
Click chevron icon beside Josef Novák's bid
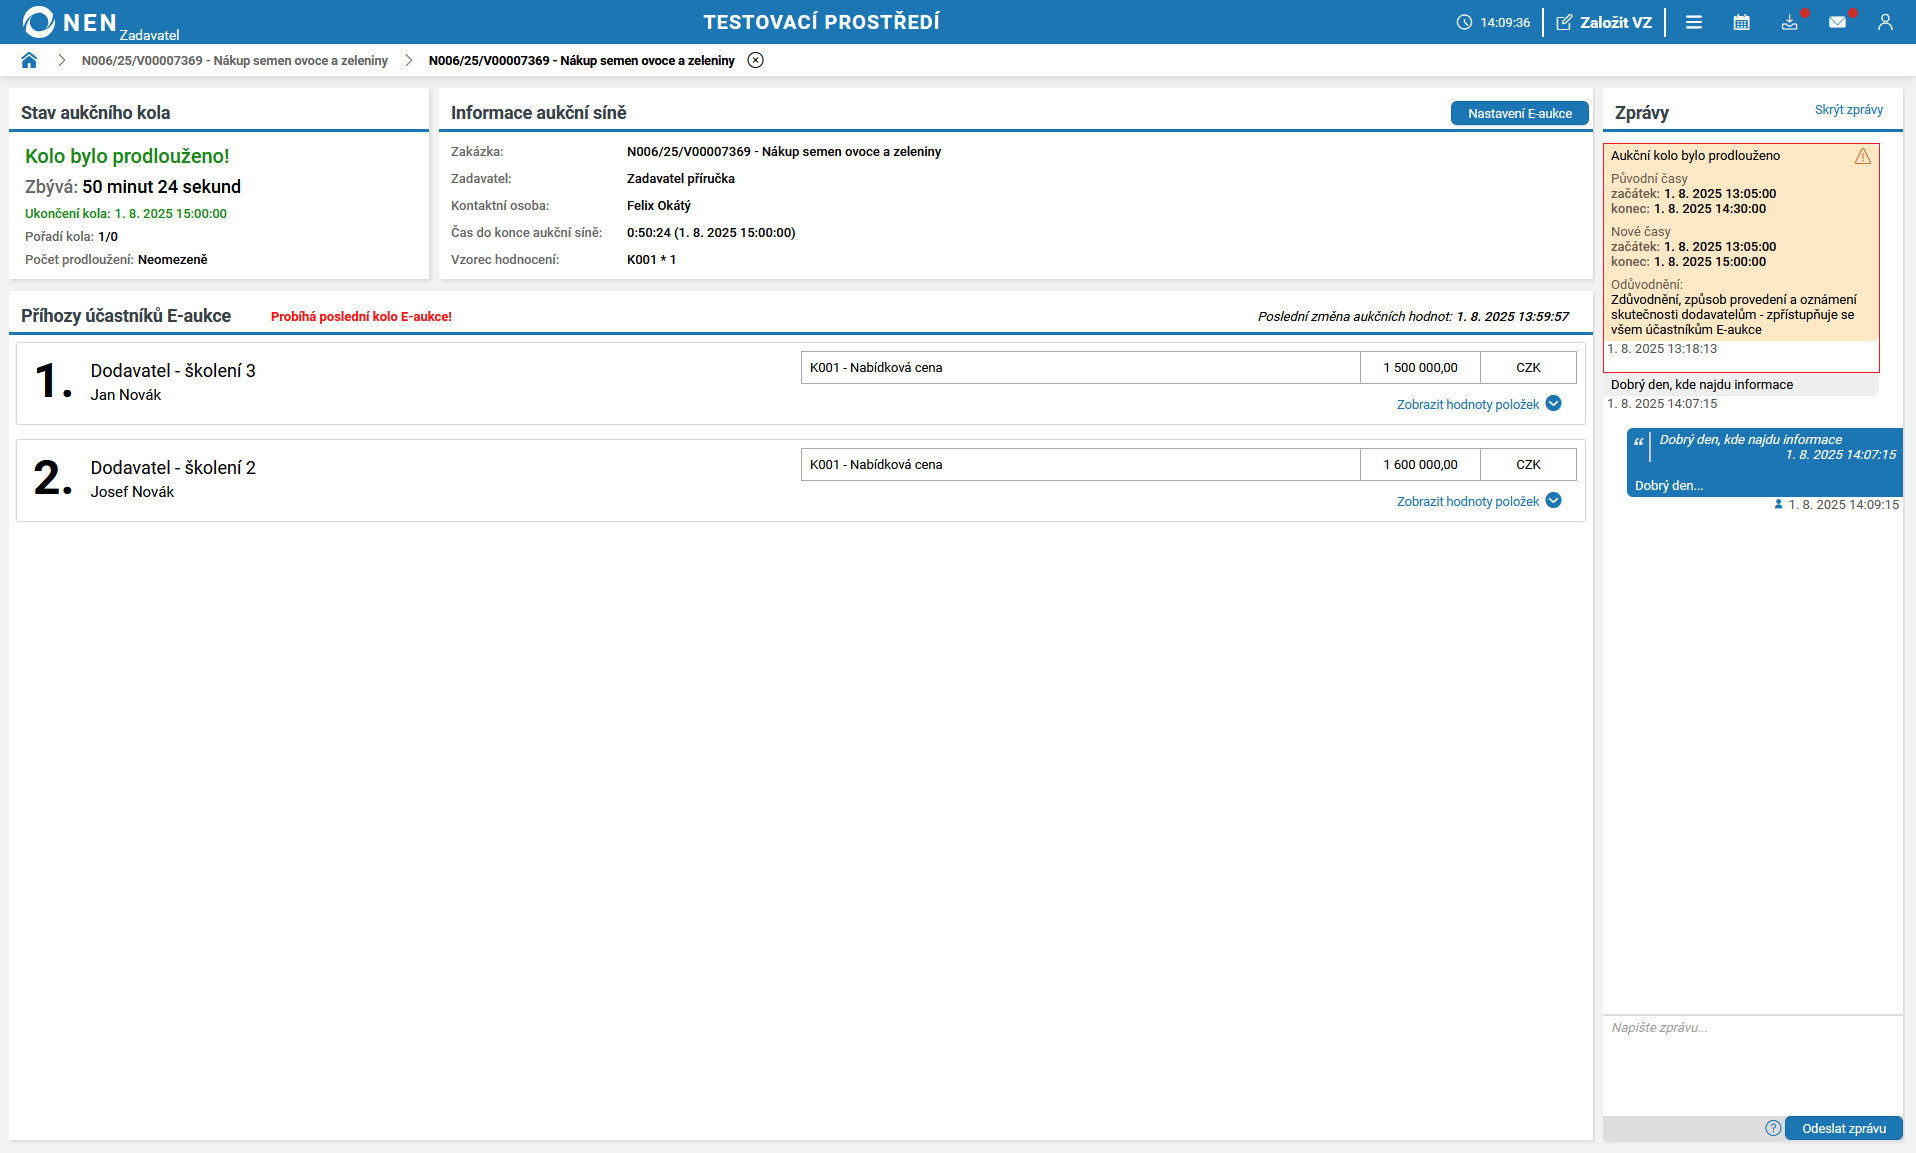(1553, 501)
